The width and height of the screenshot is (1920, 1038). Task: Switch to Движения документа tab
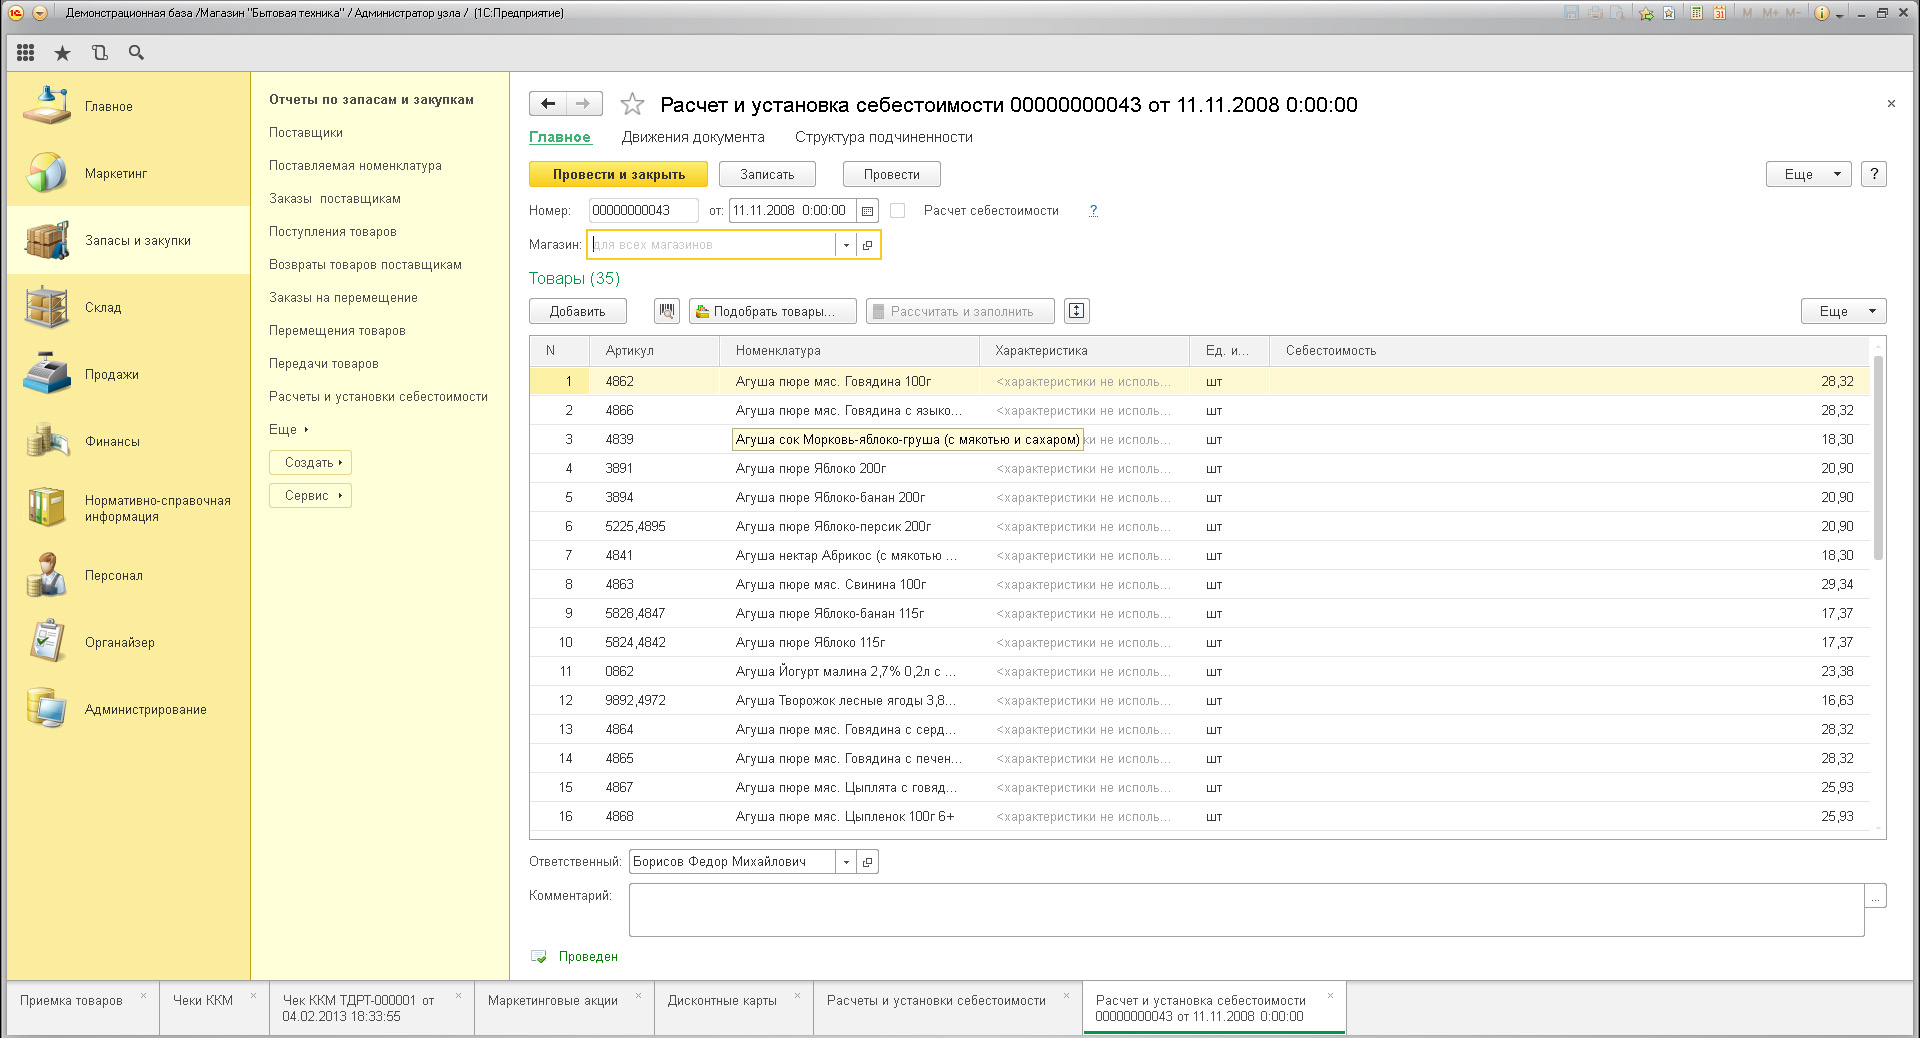[x=693, y=137]
